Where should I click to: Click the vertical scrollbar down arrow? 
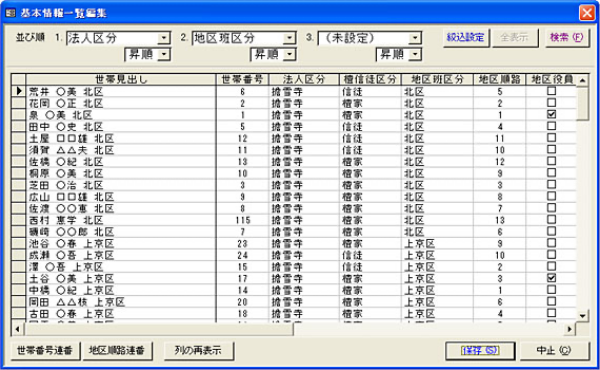pyautogui.click(x=582, y=316)
